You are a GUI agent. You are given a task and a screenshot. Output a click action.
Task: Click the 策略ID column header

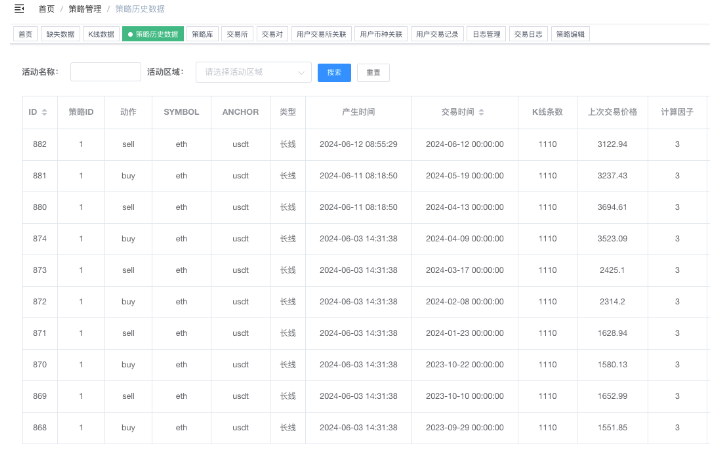point(81,112)
